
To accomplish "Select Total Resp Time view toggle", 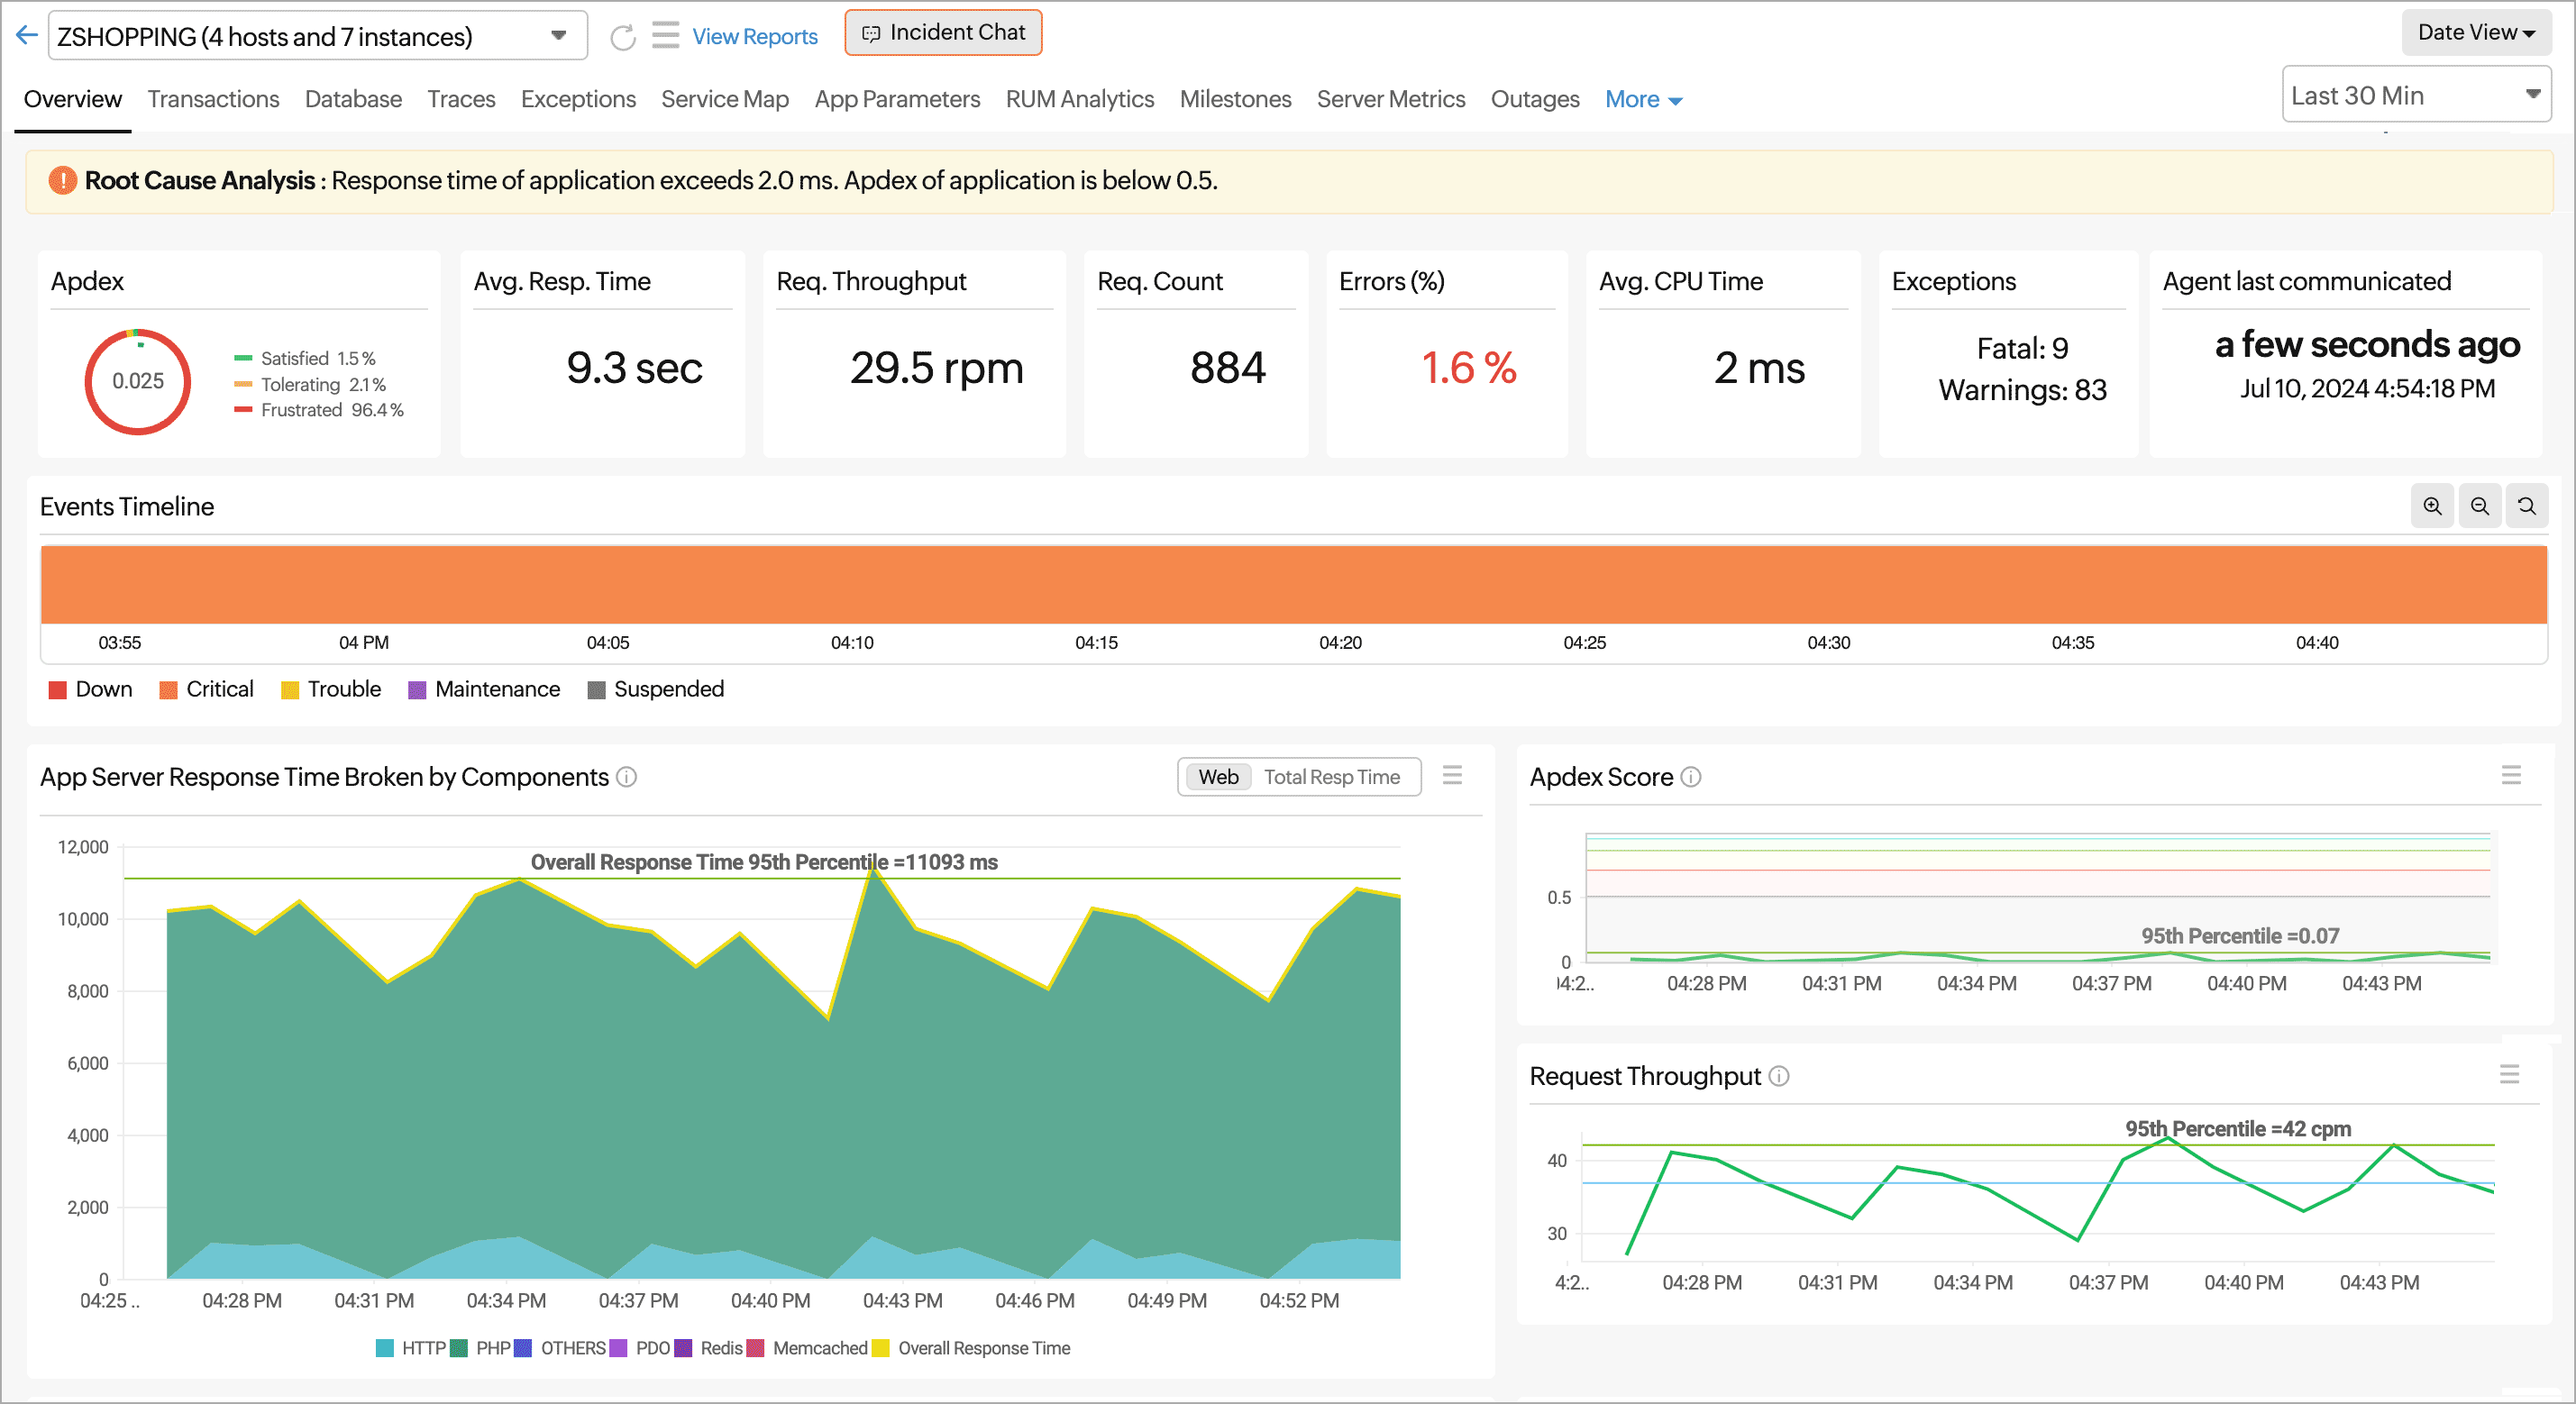I will 1333,777.
